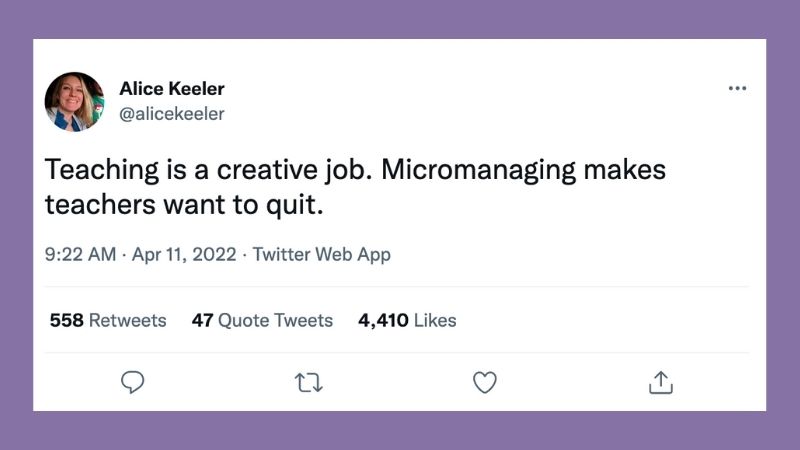Show the 47 Quote Tweets

pyautogui.click(x=262, y=321)
